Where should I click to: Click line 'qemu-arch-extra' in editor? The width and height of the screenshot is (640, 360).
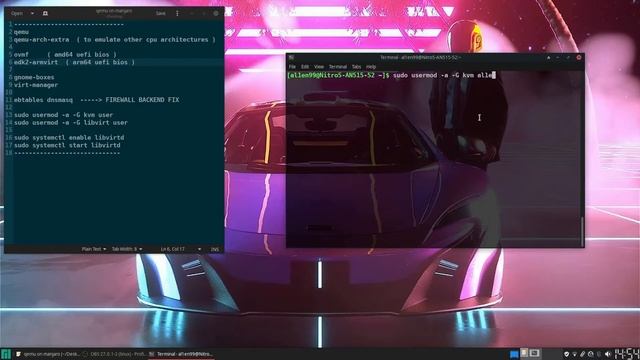[114, 40]
